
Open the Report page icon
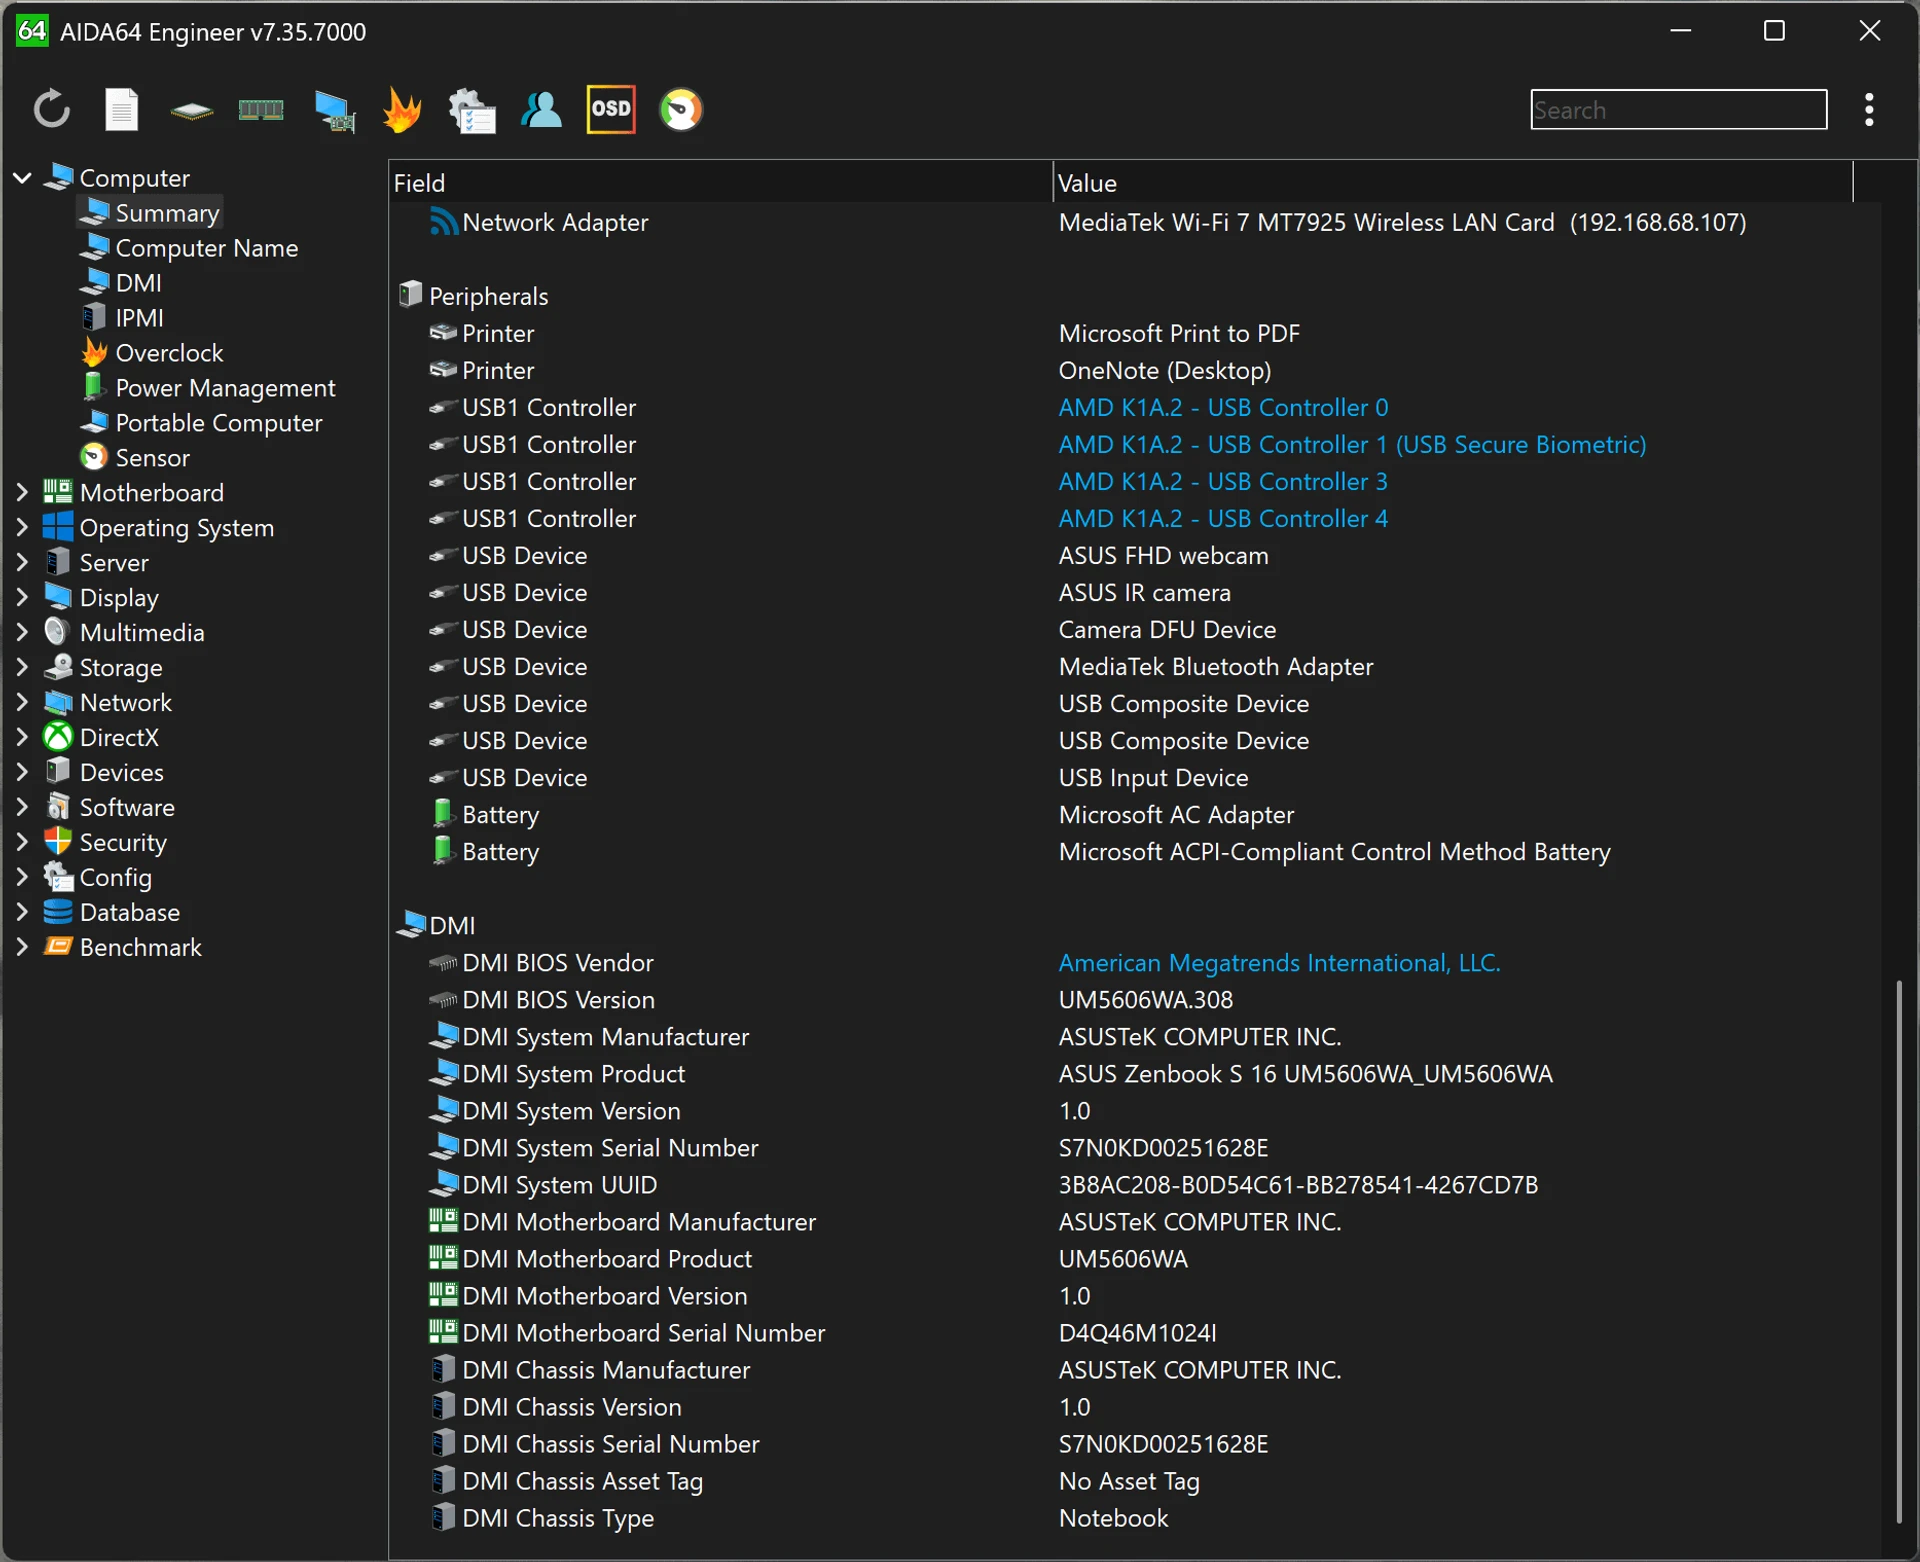coord(121,109)
